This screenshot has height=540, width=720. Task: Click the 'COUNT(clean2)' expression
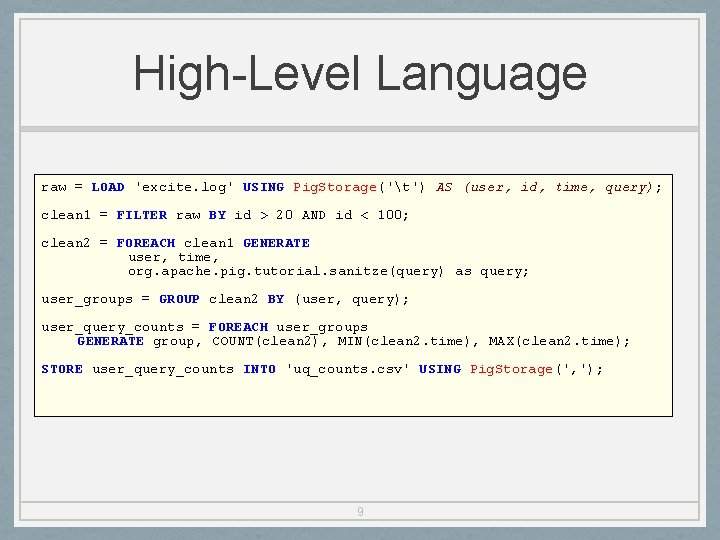coord(265,341)
